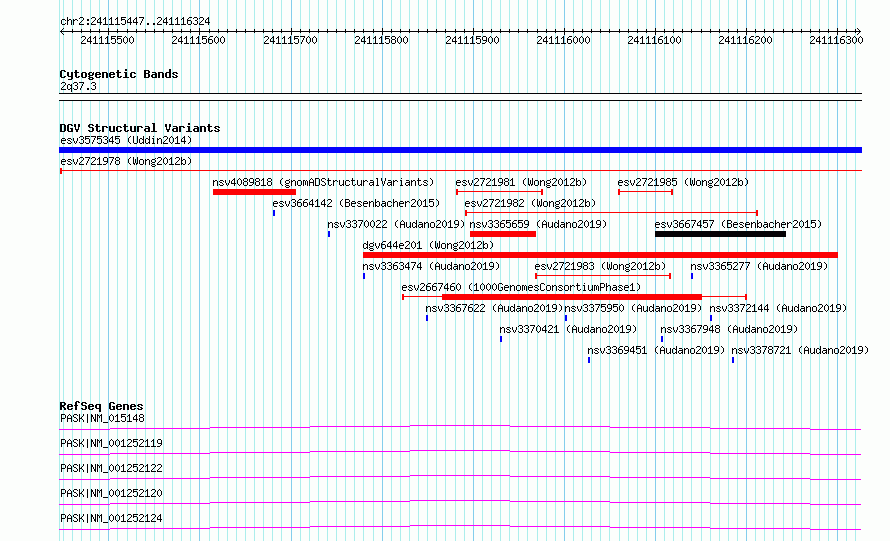Screen dimensions: 890x541
Task: Click the black esv3667457 variant bar
Action: (x=720, y=234)
